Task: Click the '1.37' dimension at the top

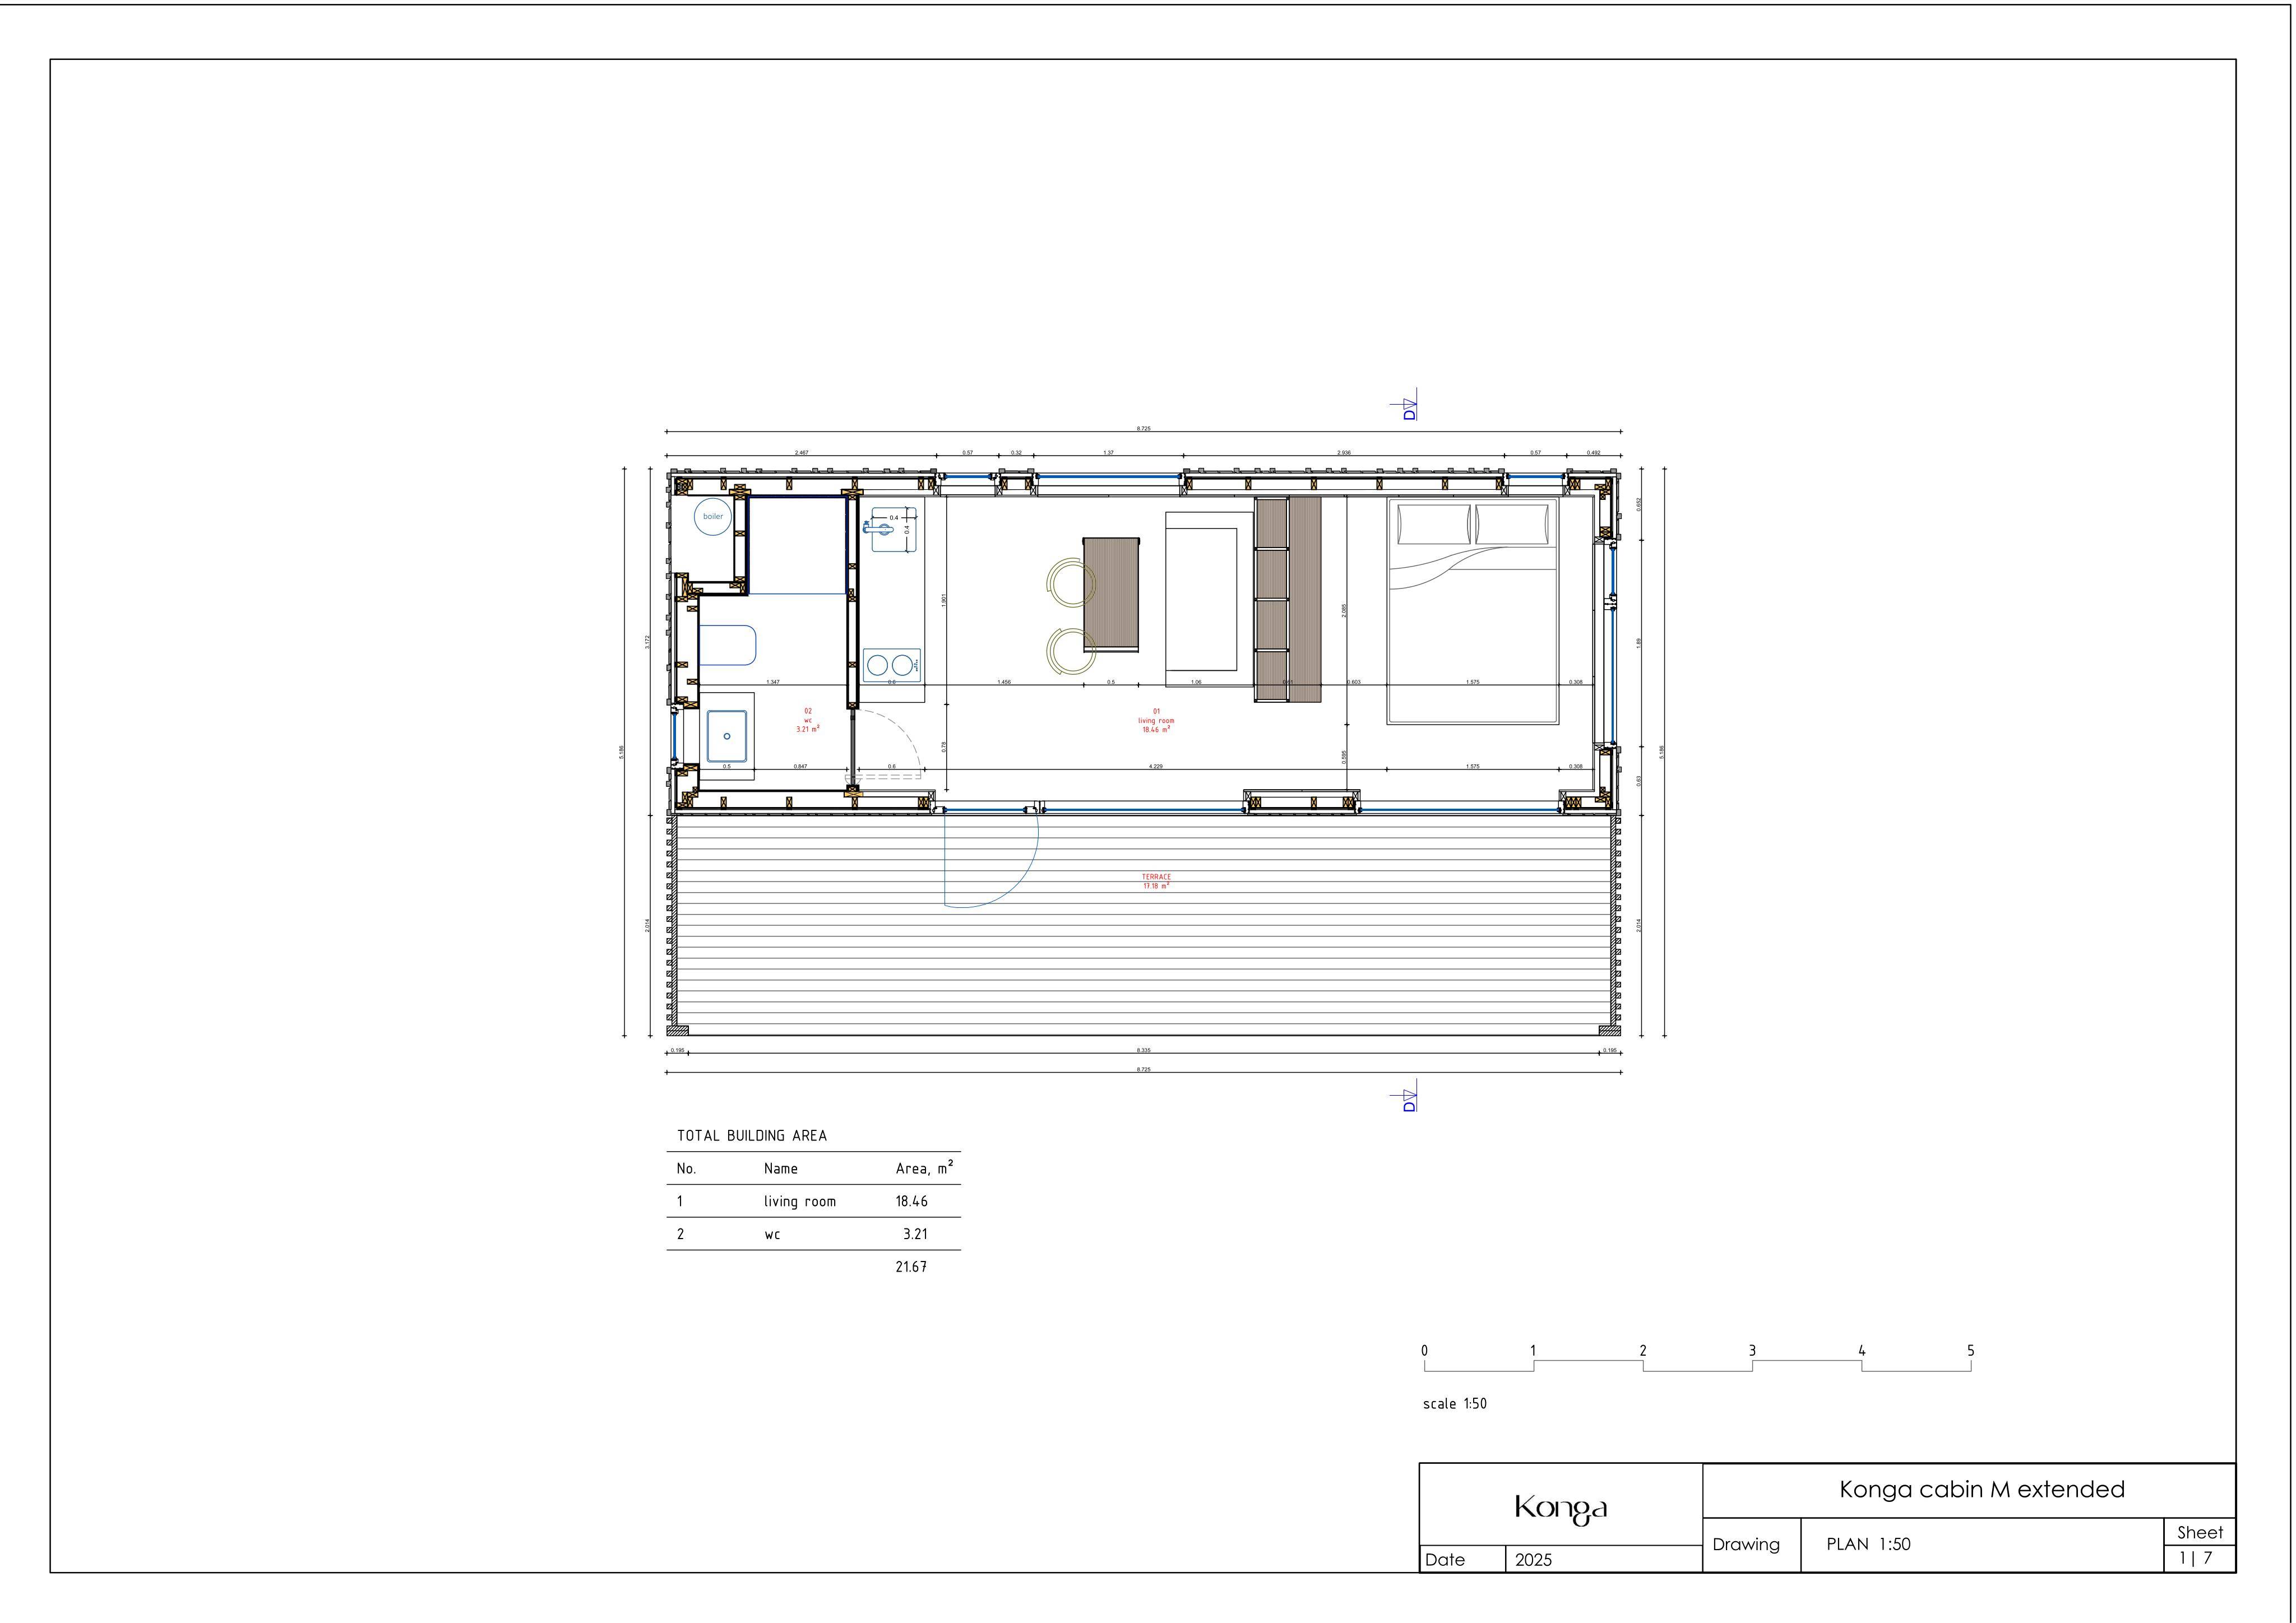Action: (x=1108, y=452)
